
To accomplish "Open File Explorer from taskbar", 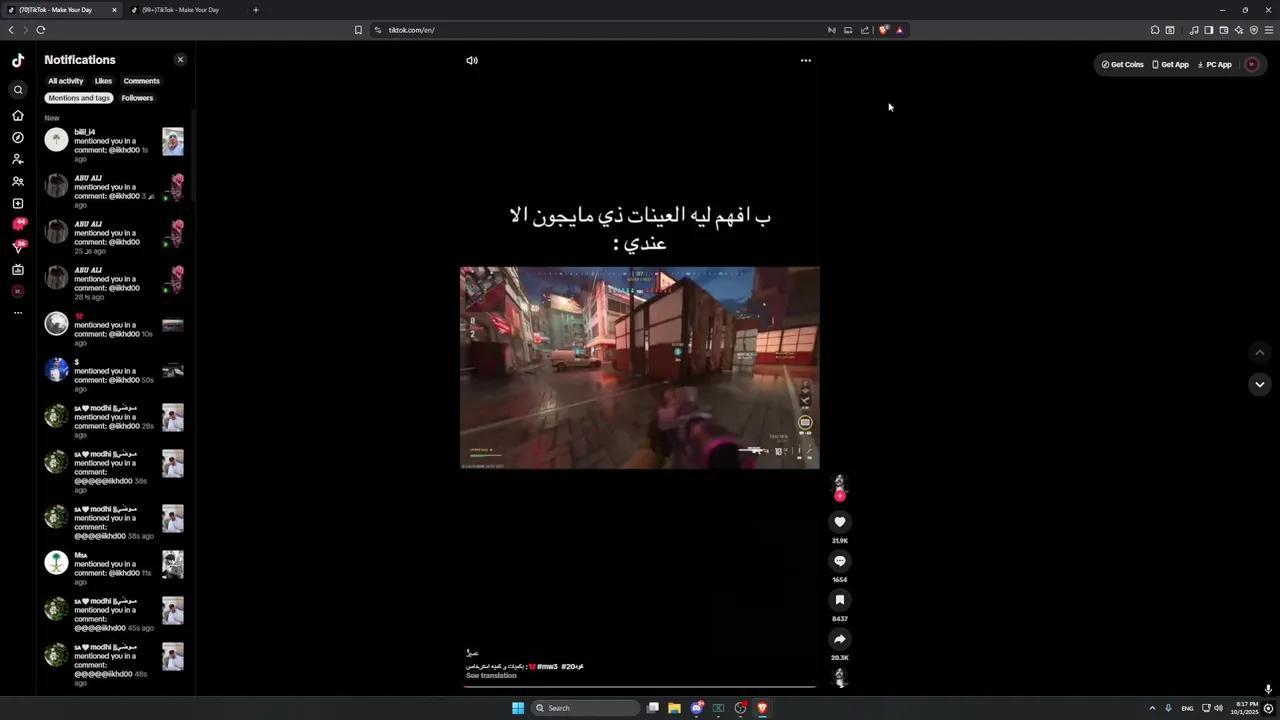I will pos(674,708).
